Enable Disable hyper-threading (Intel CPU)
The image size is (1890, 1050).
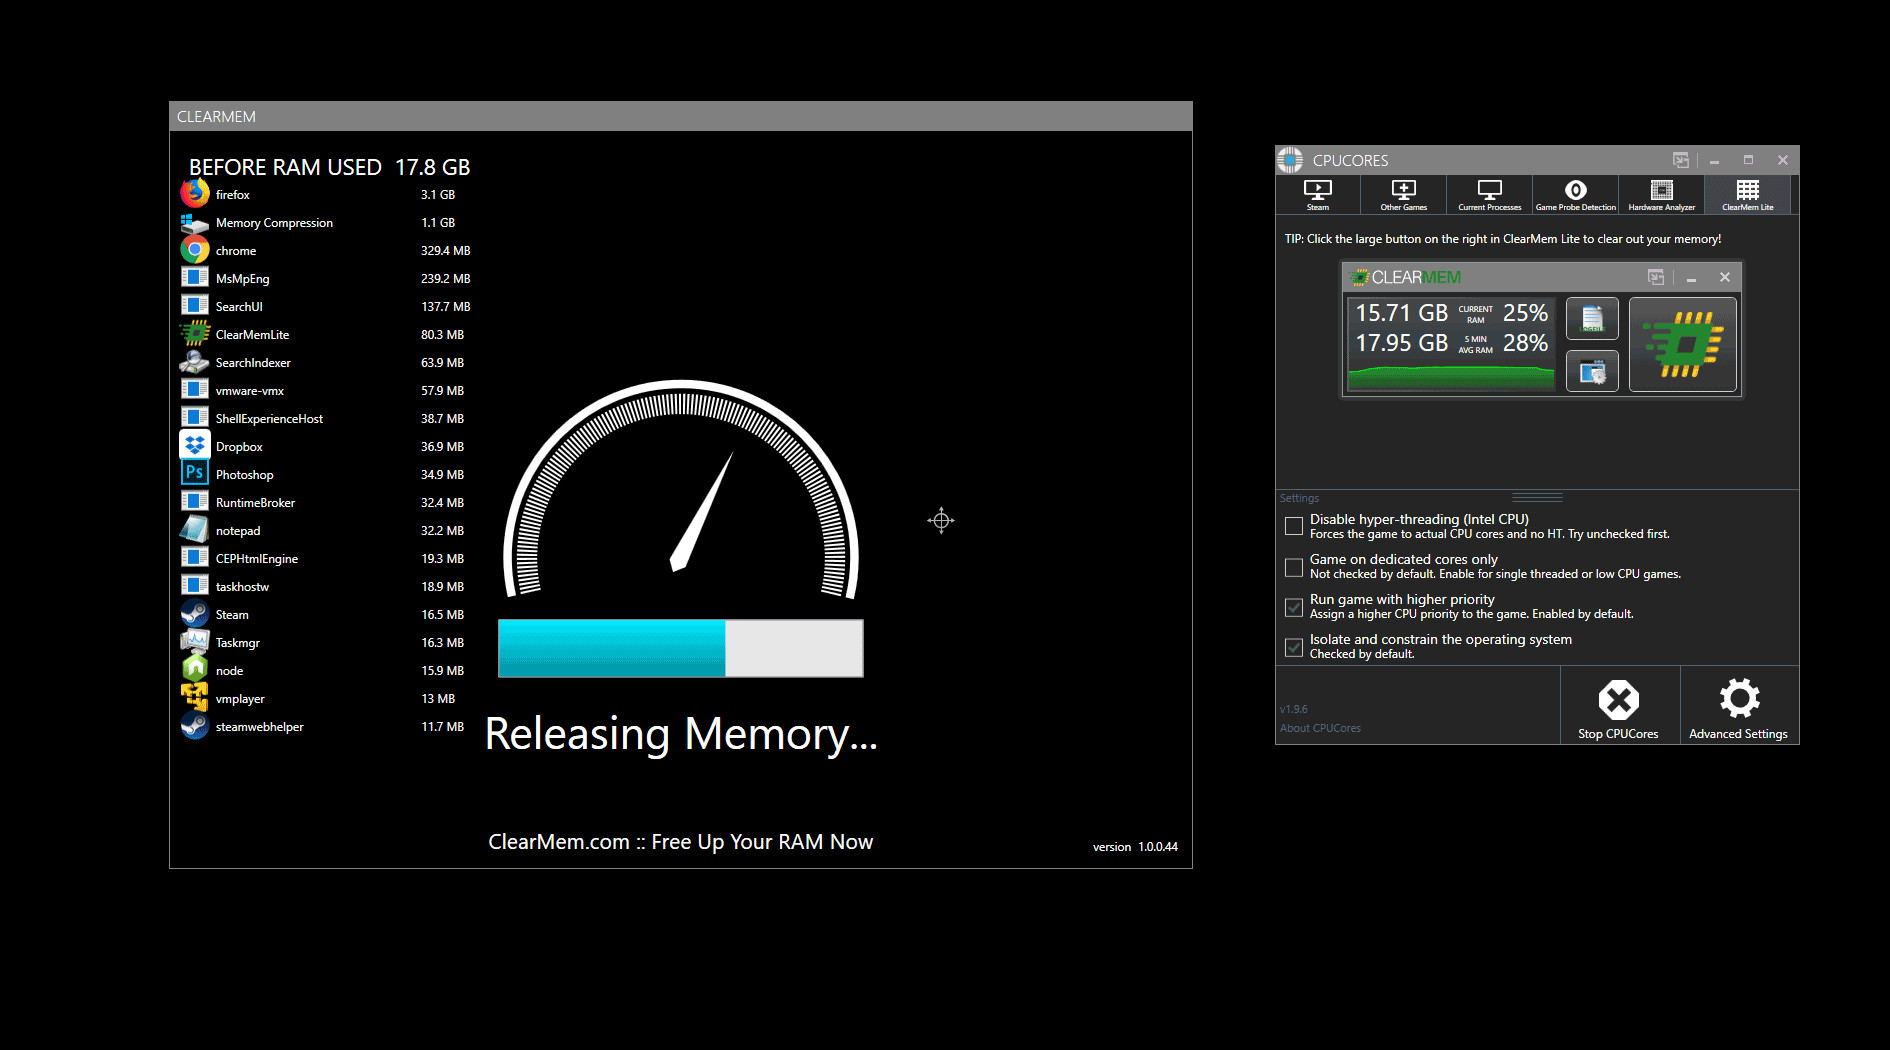click(x=1293, y=525)
